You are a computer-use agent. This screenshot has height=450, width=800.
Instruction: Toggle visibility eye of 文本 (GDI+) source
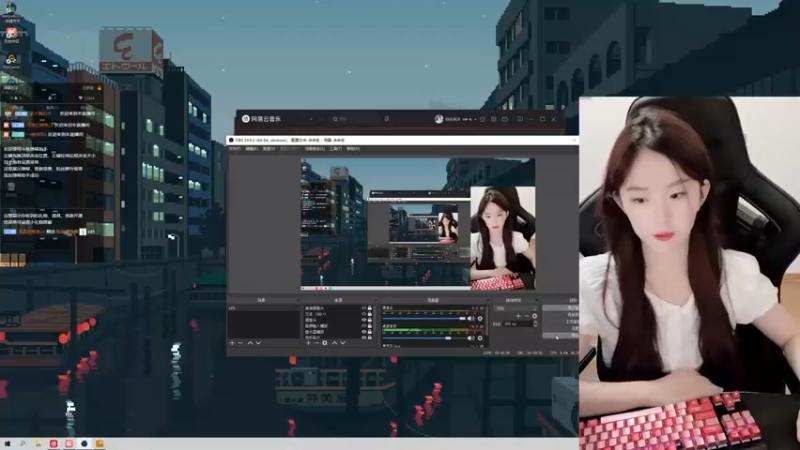(364, 314)
